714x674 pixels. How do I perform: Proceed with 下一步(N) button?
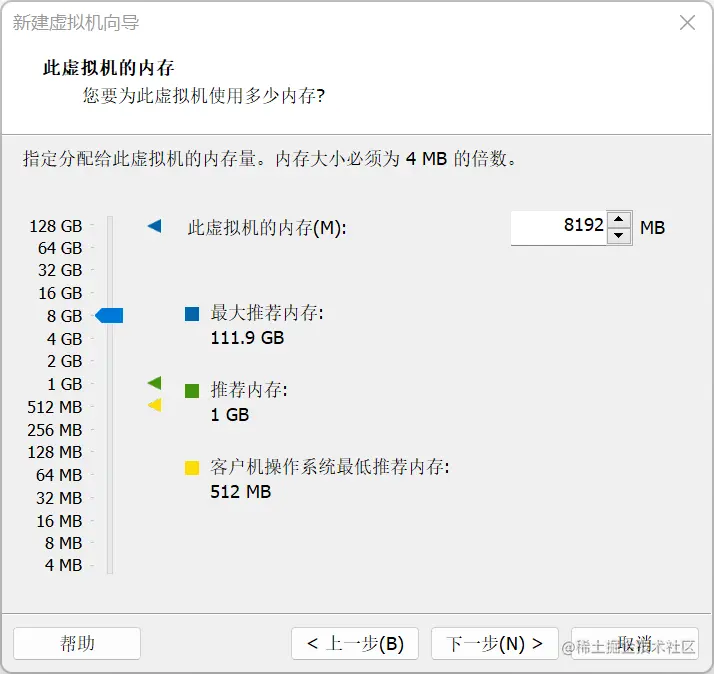495,643
